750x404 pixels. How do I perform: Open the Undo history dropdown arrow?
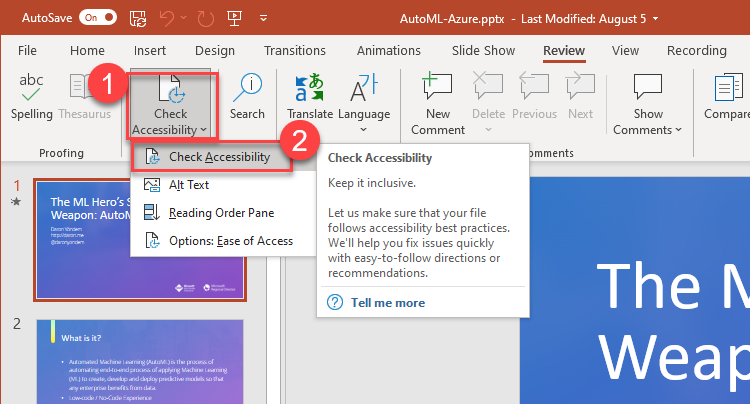[x=183, y=18]
